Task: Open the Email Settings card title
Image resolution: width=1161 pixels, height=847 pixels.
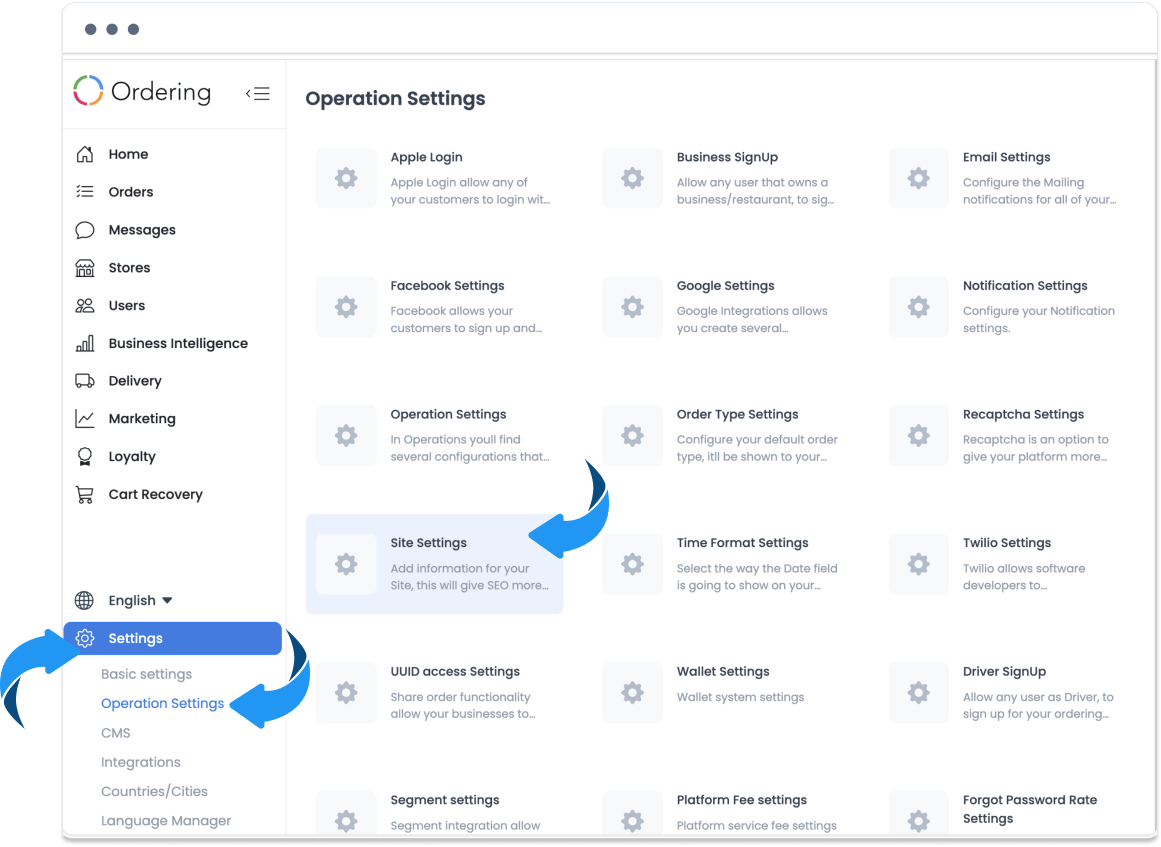Action: point(1006,157)
